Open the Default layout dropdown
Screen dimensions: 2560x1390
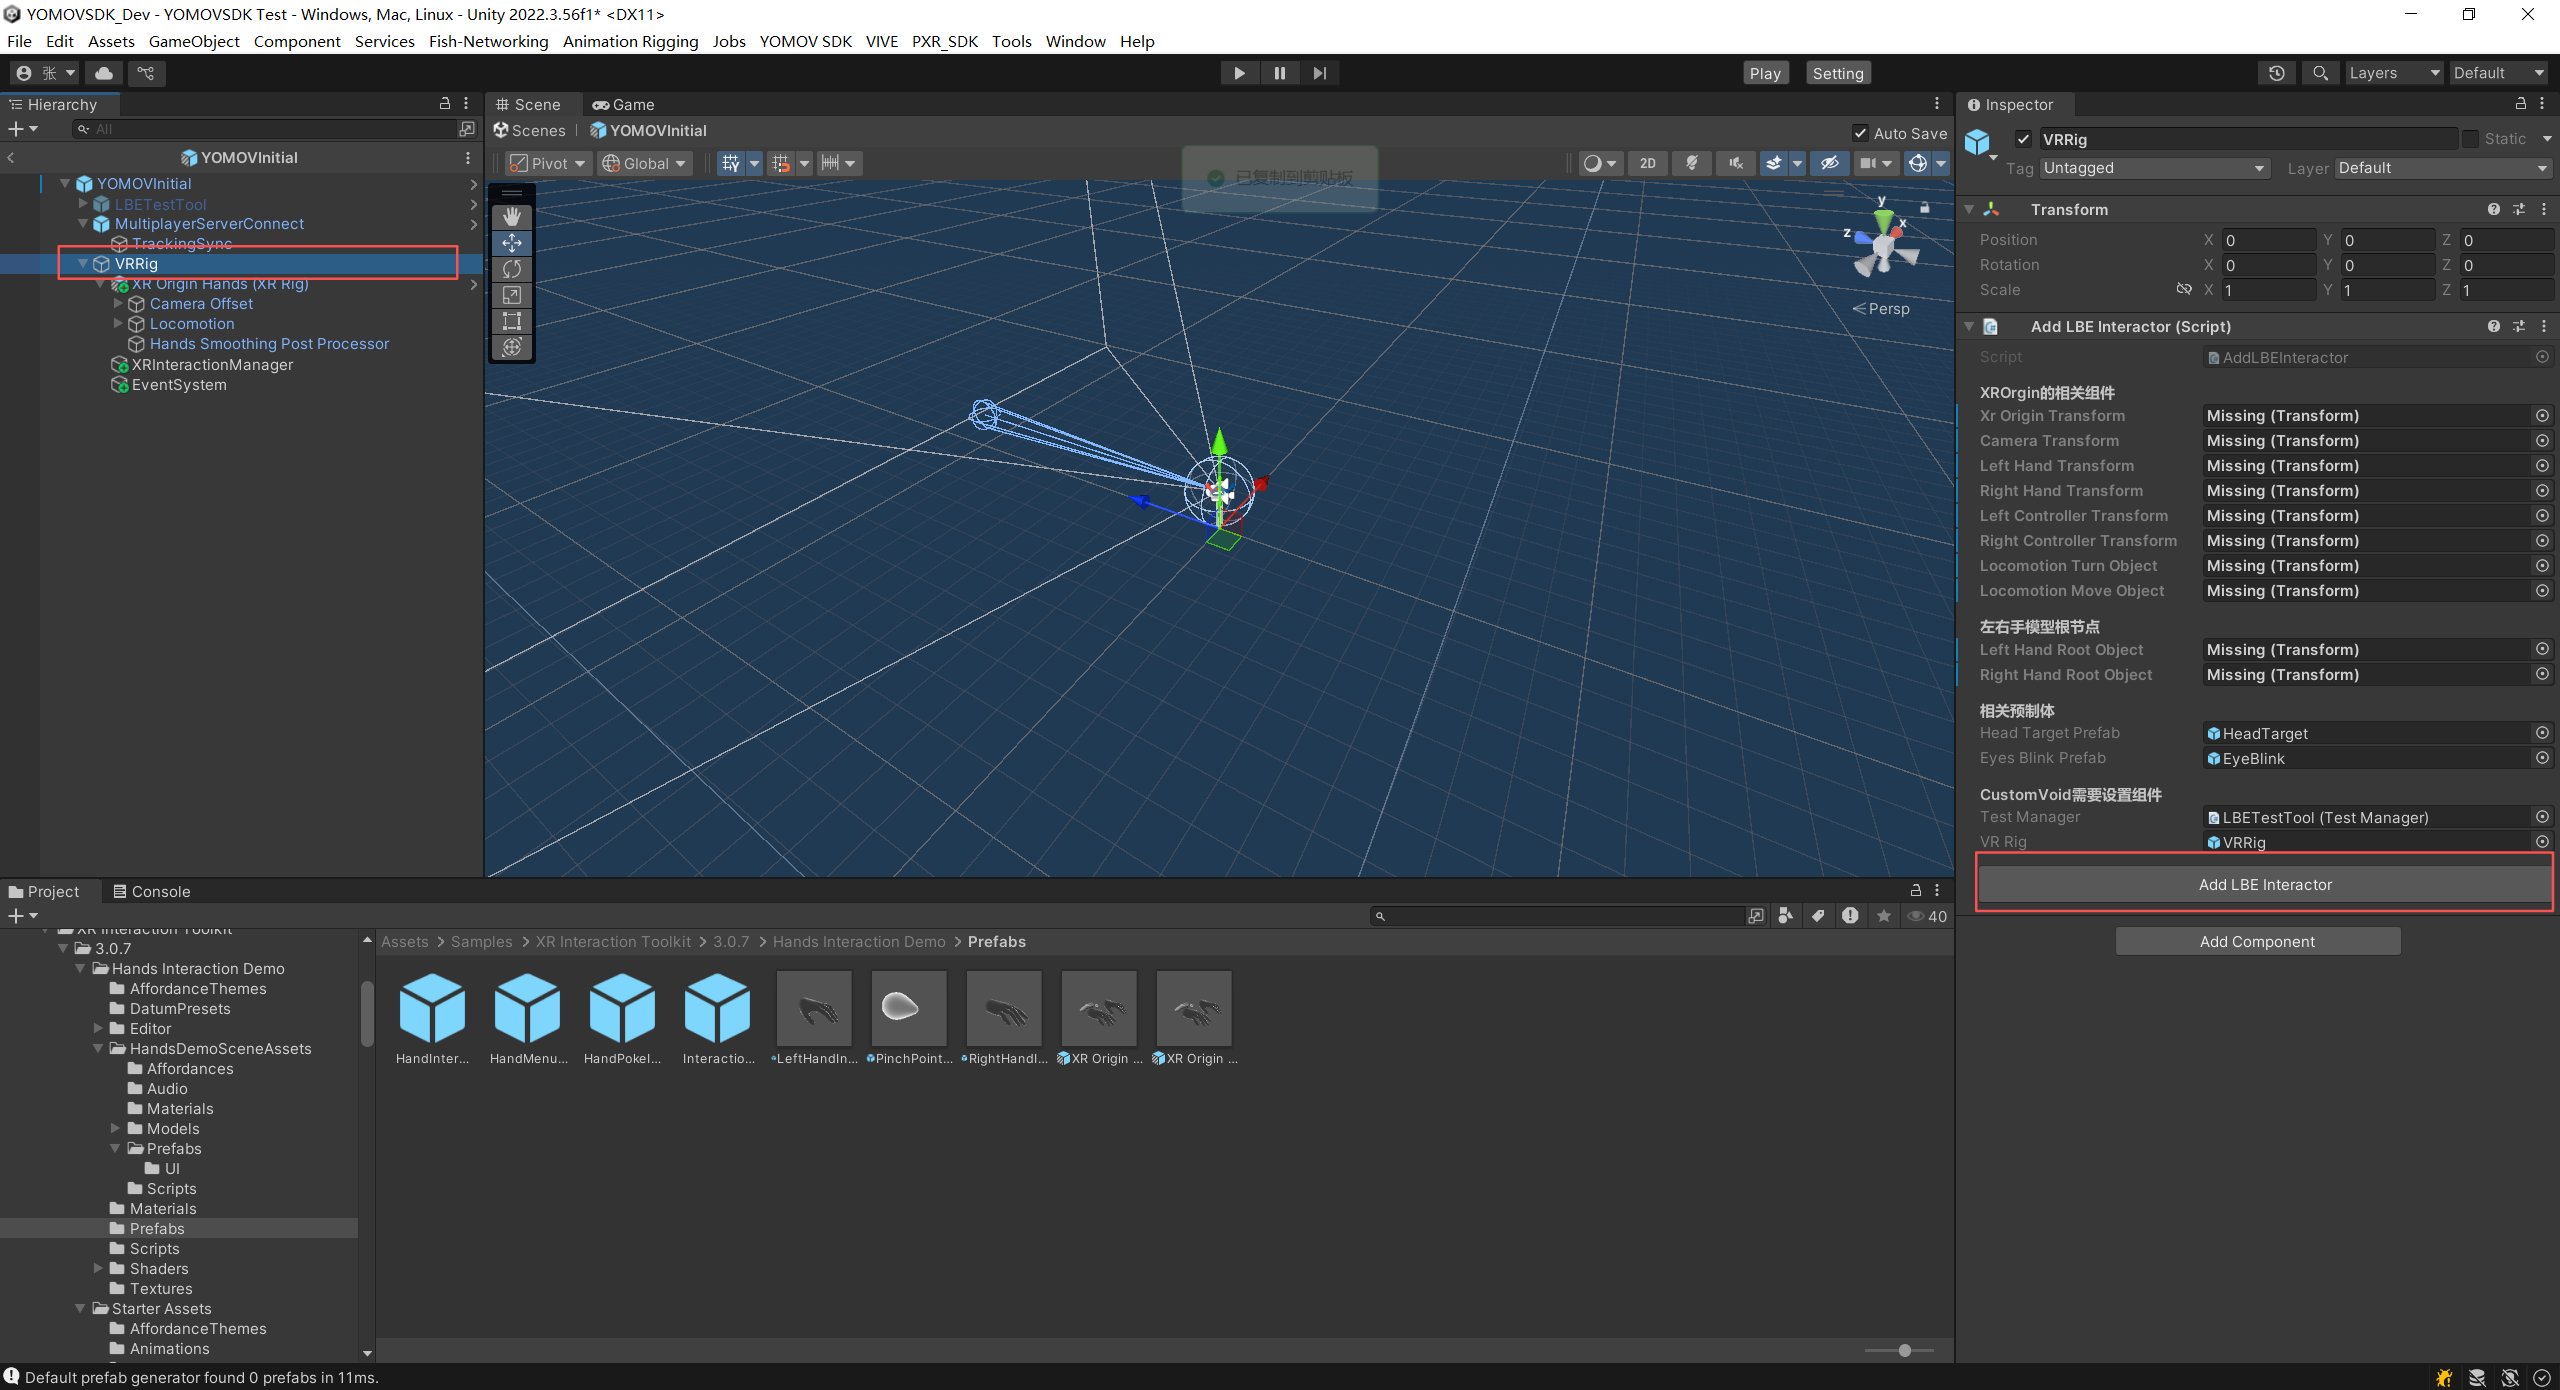(2498, 73)
